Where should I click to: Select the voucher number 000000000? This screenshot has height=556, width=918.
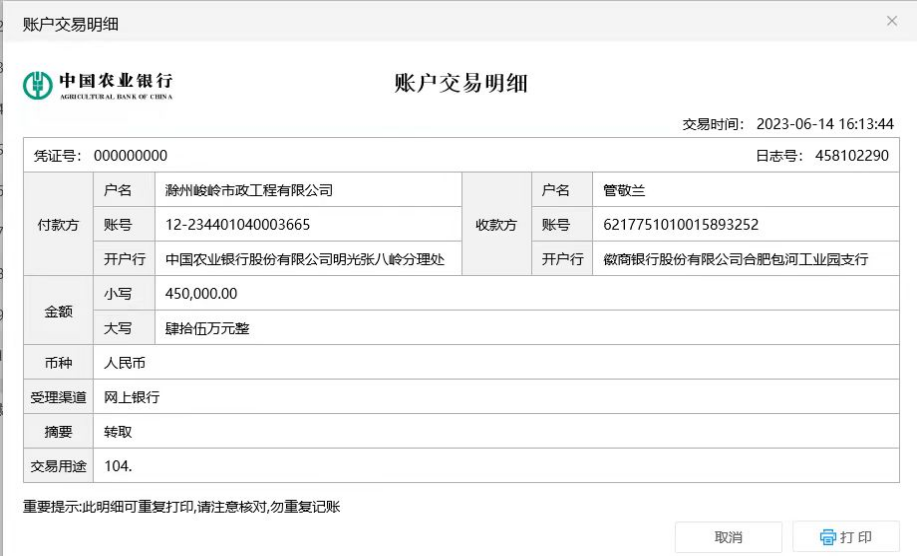coord(130,156)
